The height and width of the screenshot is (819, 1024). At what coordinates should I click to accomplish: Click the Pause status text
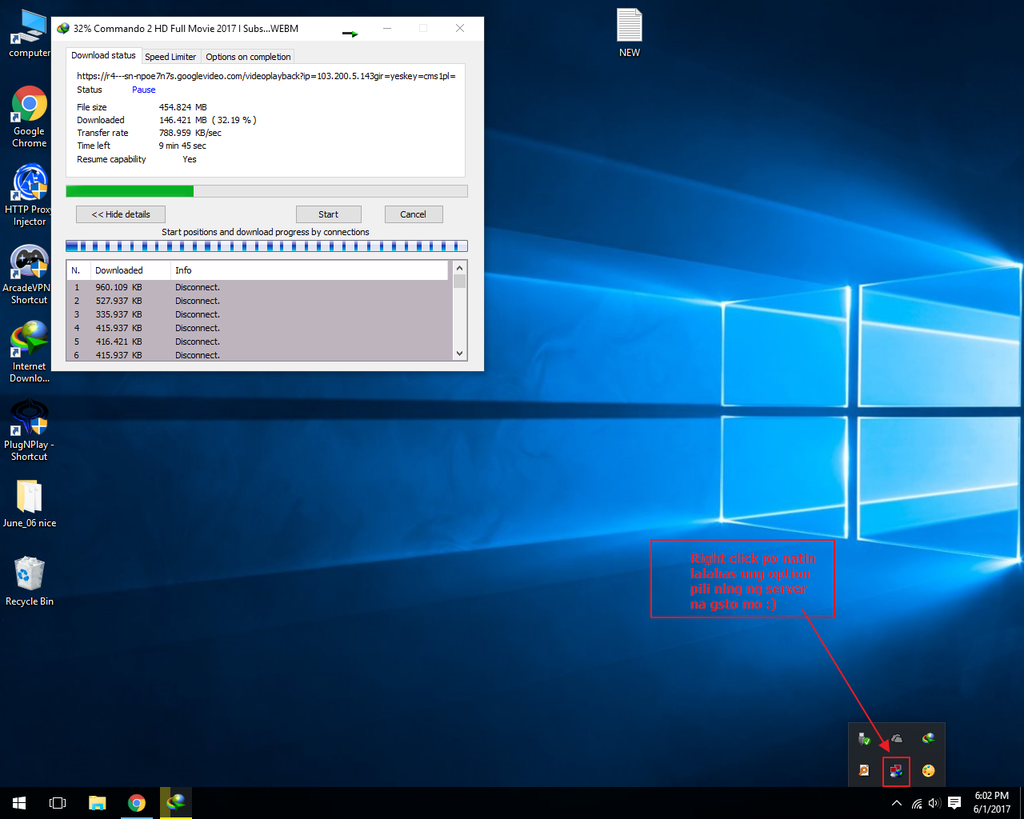[144, 89]
